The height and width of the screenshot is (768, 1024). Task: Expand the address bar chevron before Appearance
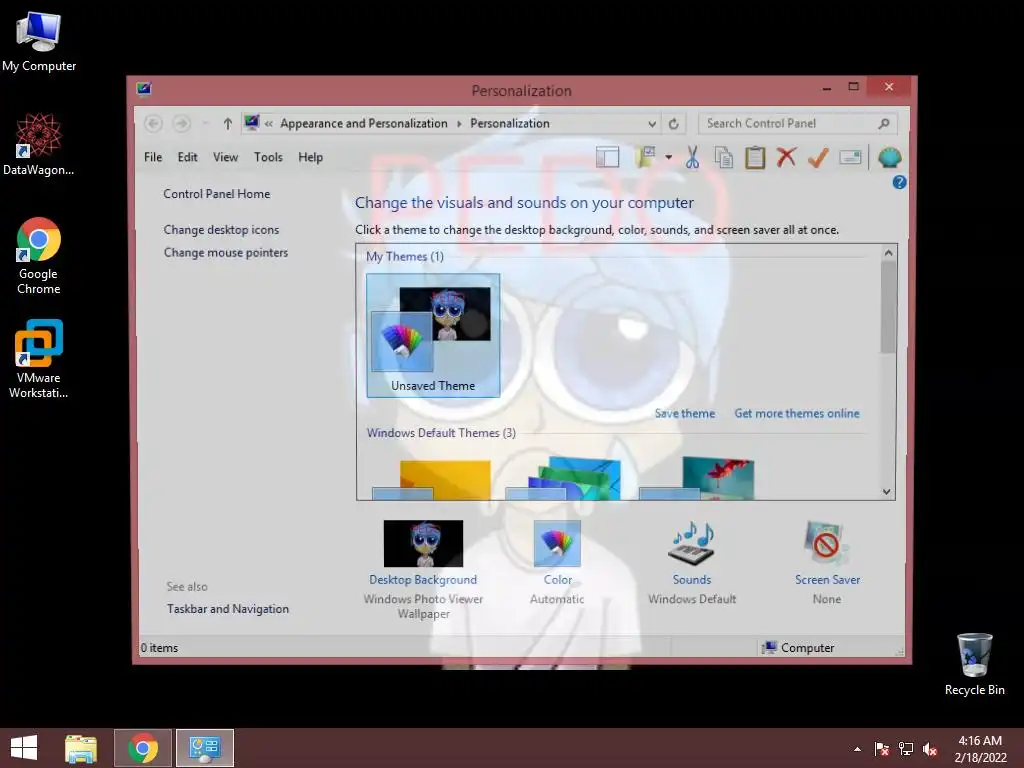tap(268, 123)
